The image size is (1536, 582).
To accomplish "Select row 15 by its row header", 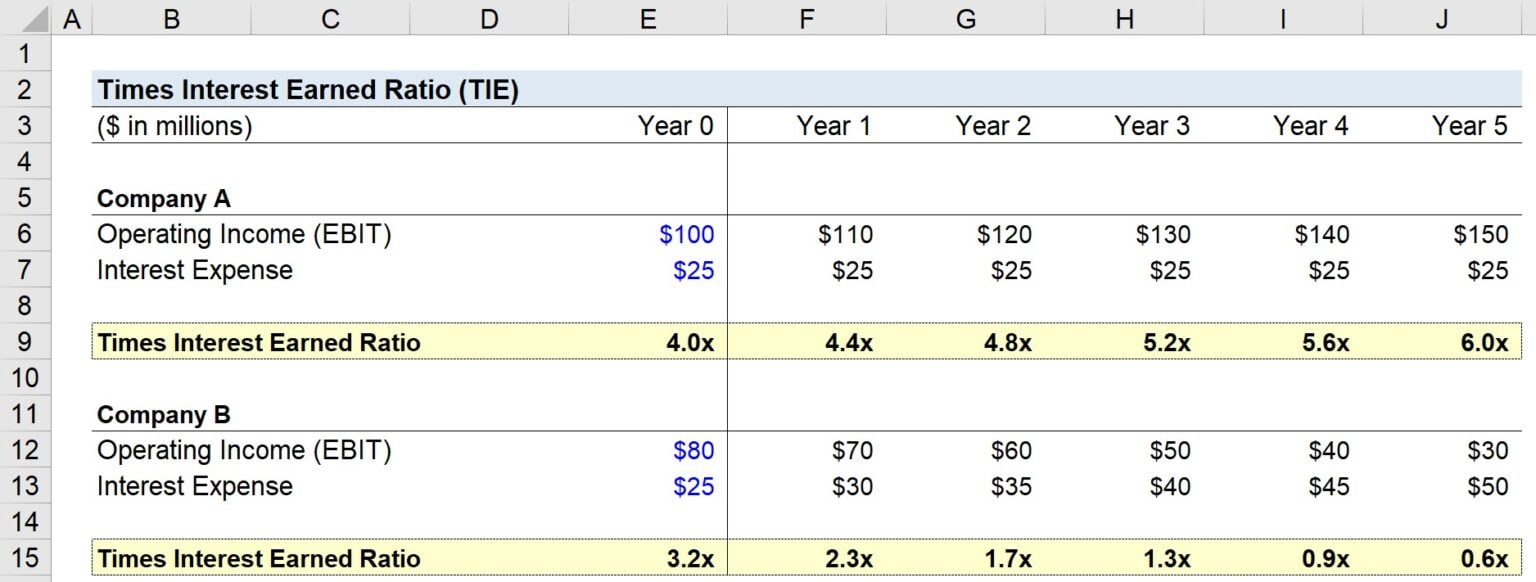I will (x=27, y=558).
